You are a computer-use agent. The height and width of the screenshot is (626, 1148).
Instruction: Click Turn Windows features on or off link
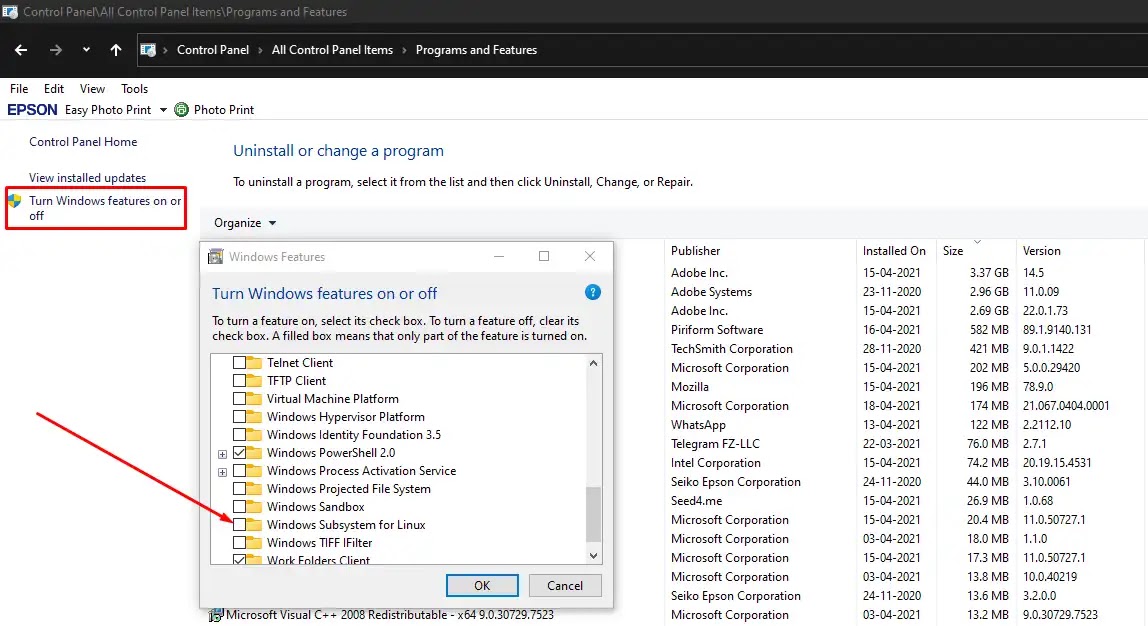(x=105, y=208)
